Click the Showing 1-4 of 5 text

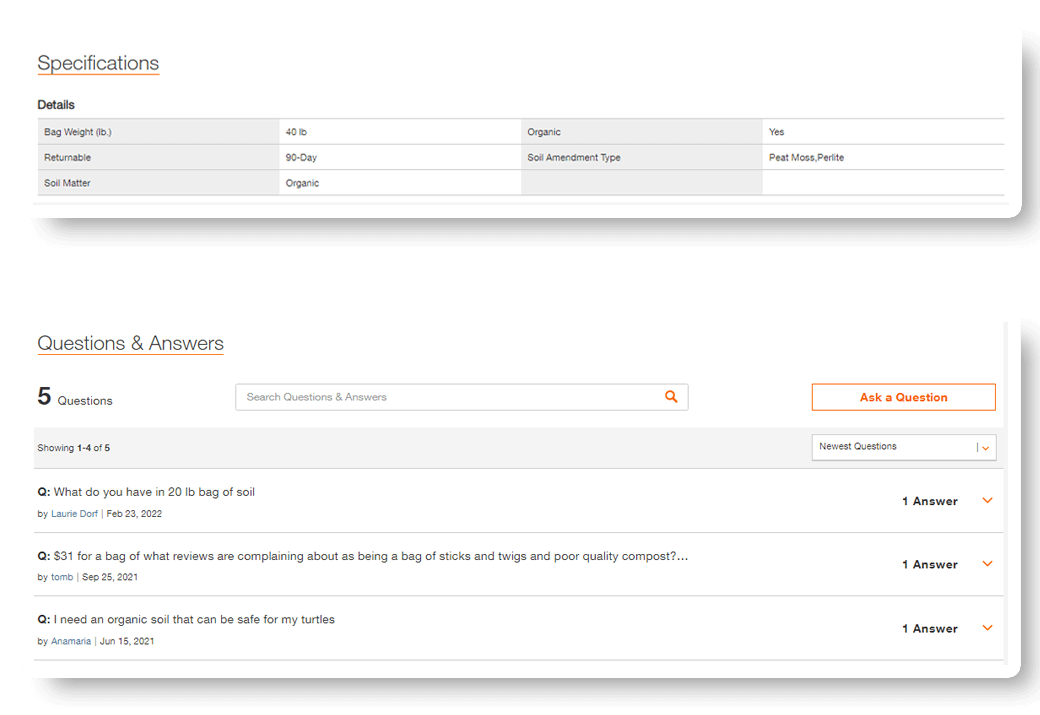point(74,448)
